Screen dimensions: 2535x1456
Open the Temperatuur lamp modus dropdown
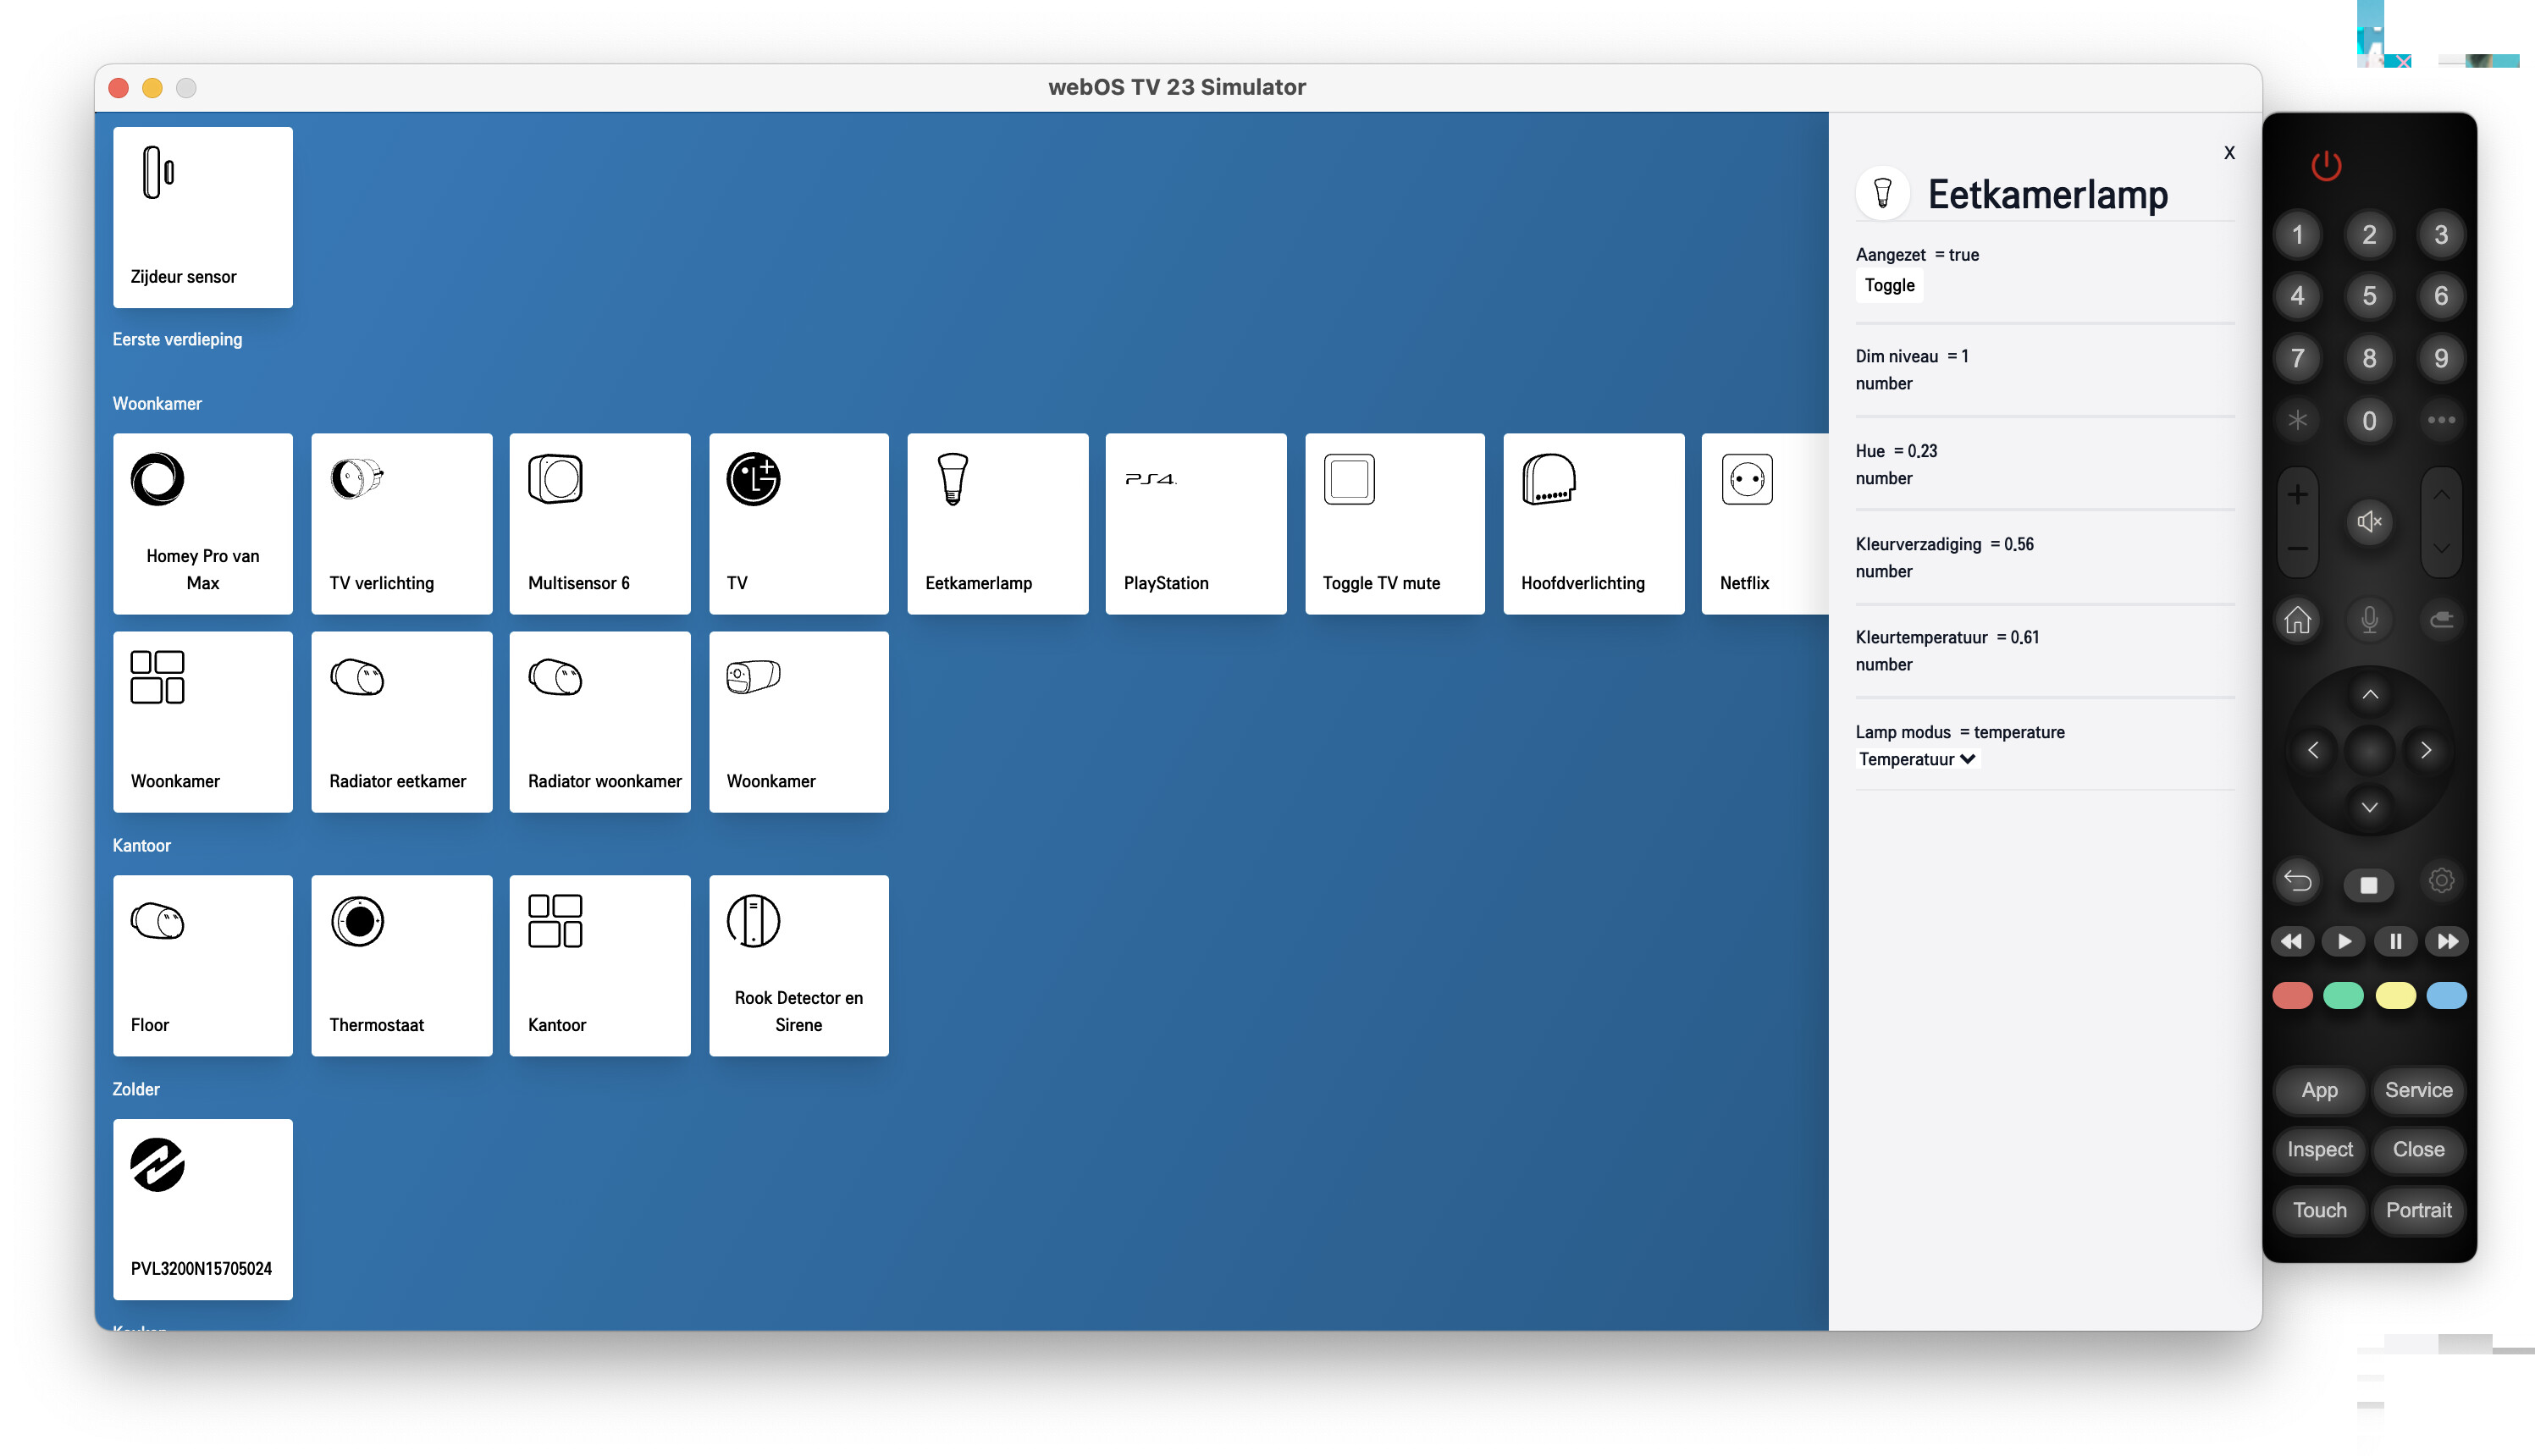coord(1916,759)
